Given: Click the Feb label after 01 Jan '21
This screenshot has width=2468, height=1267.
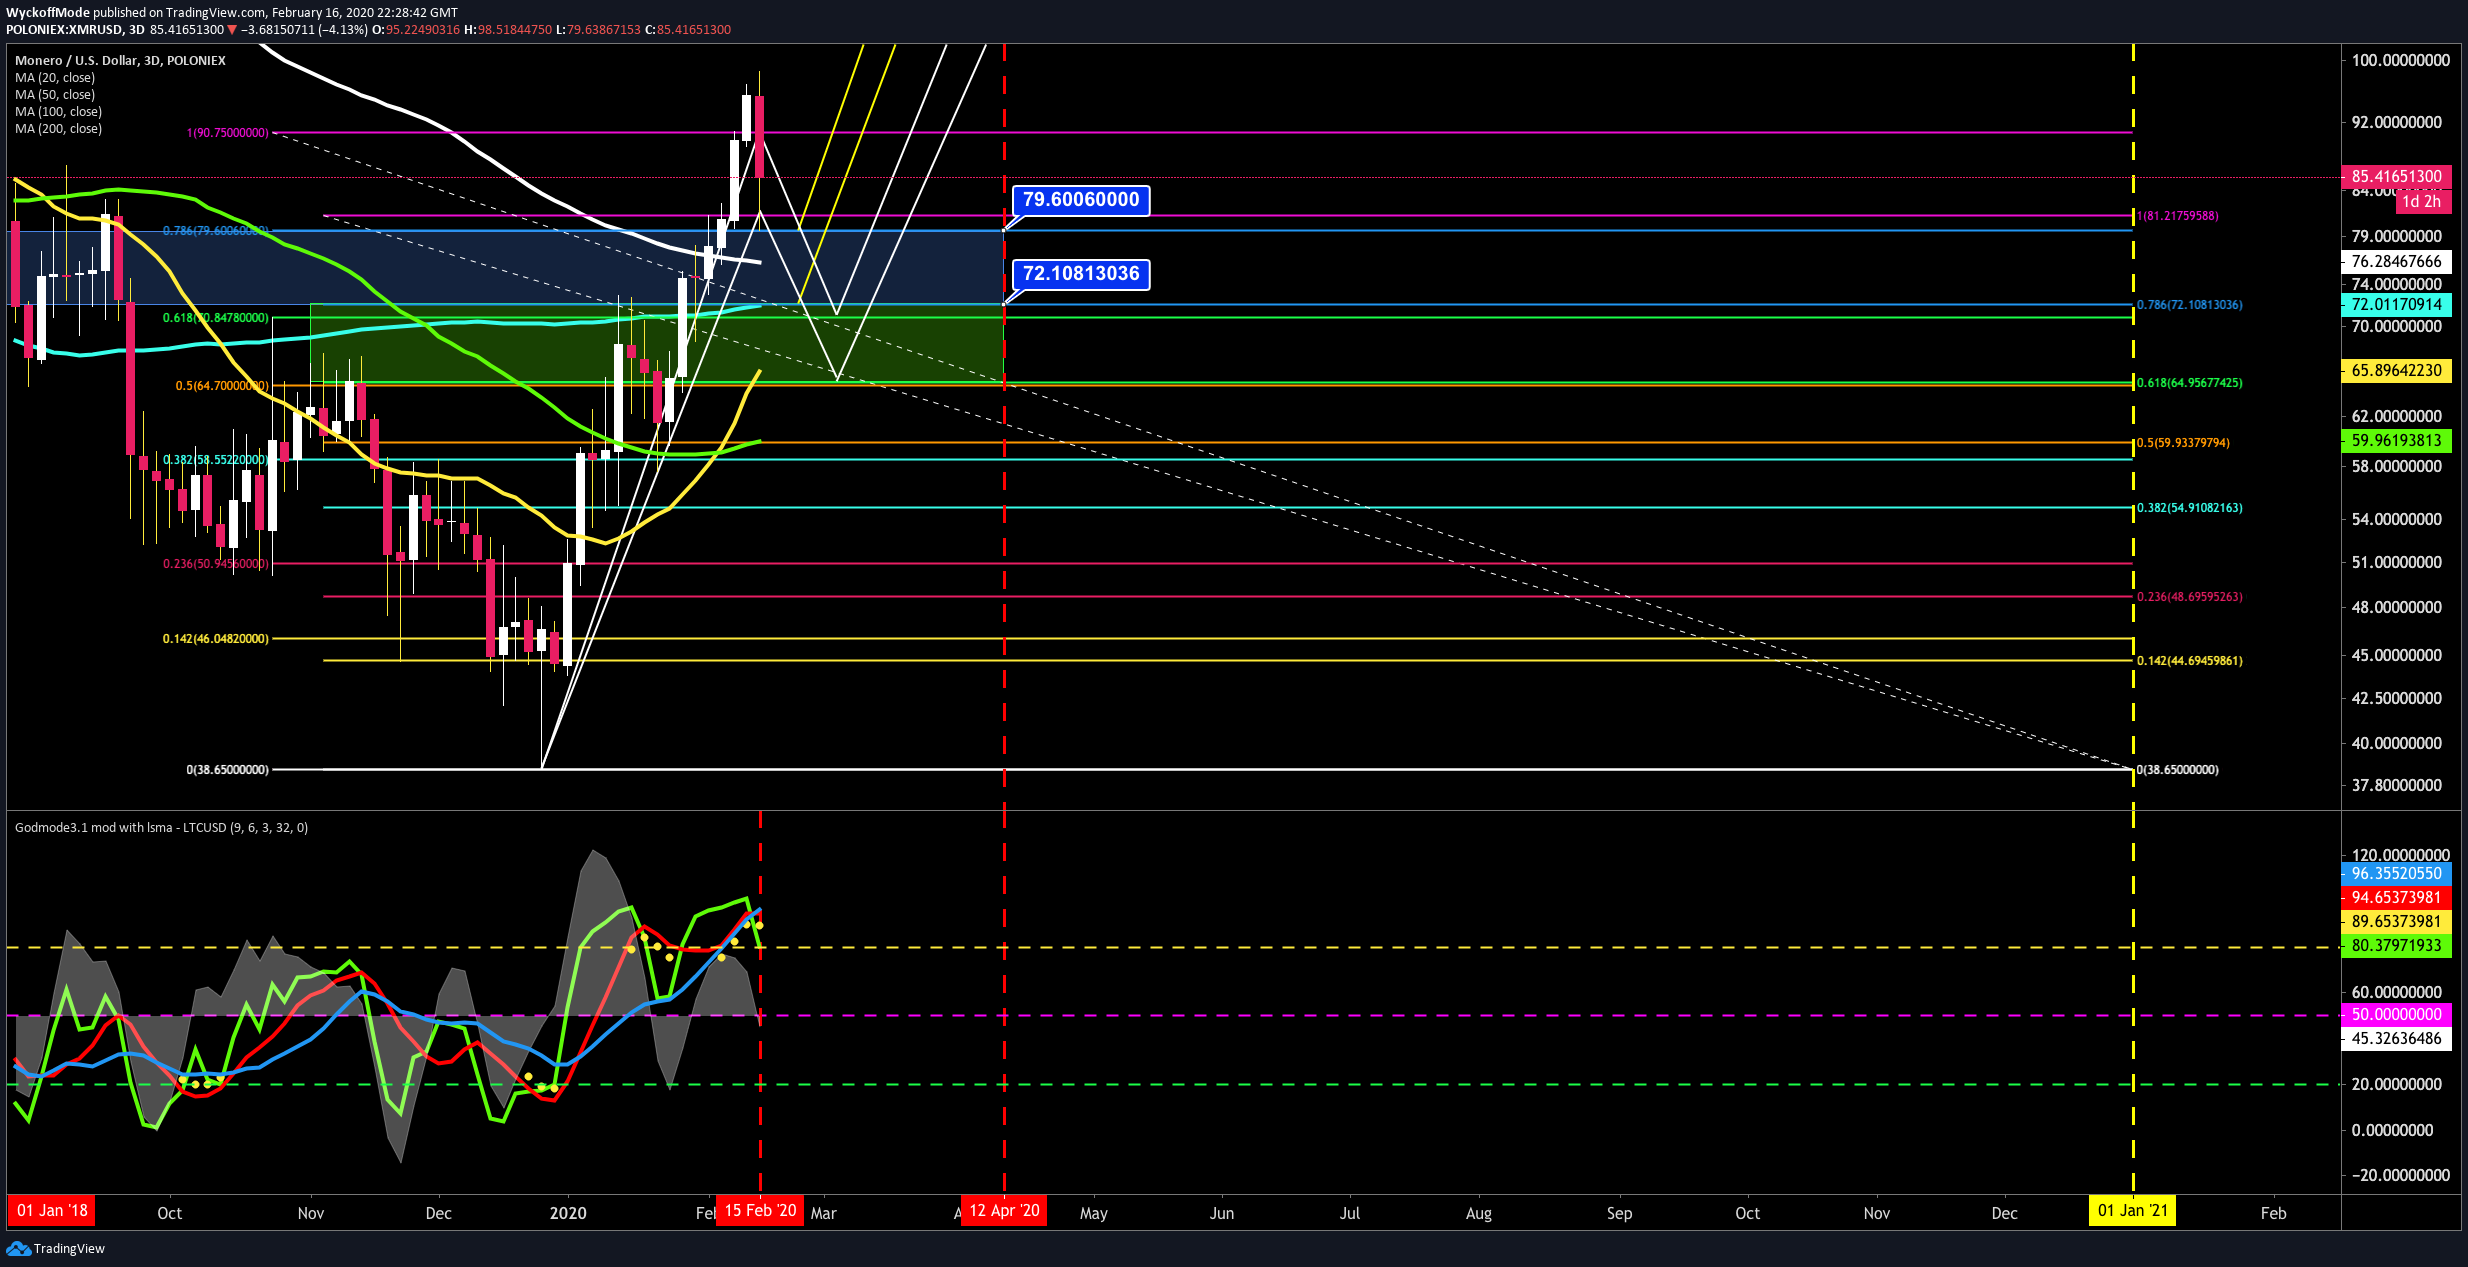Looking at the screenshot, I should coord(2274,1213).
